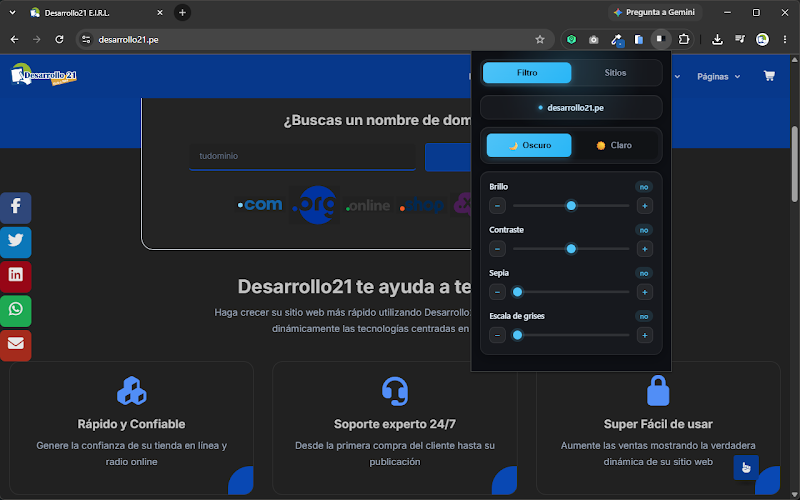The width and height of the screenshot is (800, 500).
Task: Open the Chrome three-dot menu
Action: [785, 39]
